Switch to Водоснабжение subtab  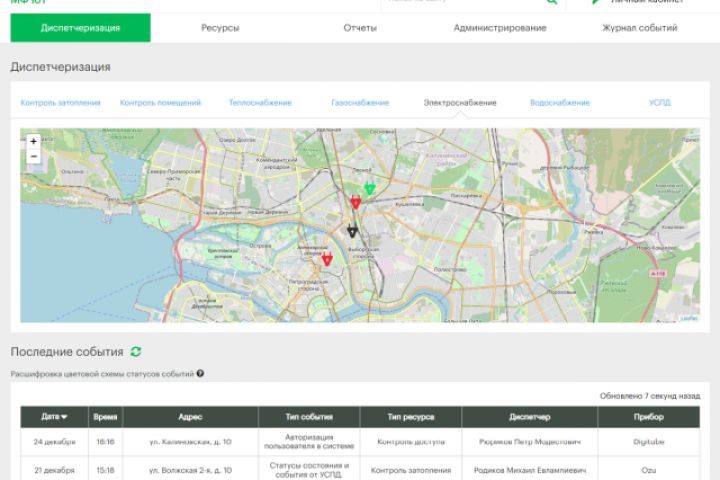point(560,102)
